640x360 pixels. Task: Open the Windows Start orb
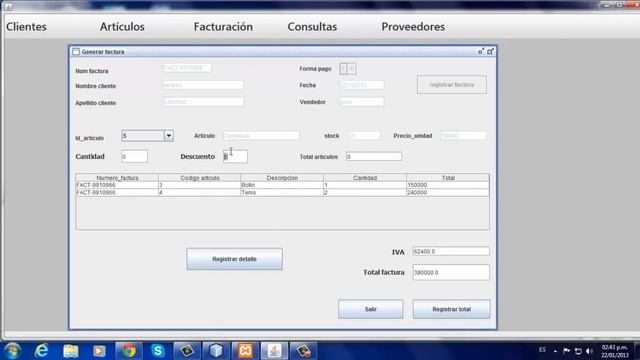click(12, 351)
